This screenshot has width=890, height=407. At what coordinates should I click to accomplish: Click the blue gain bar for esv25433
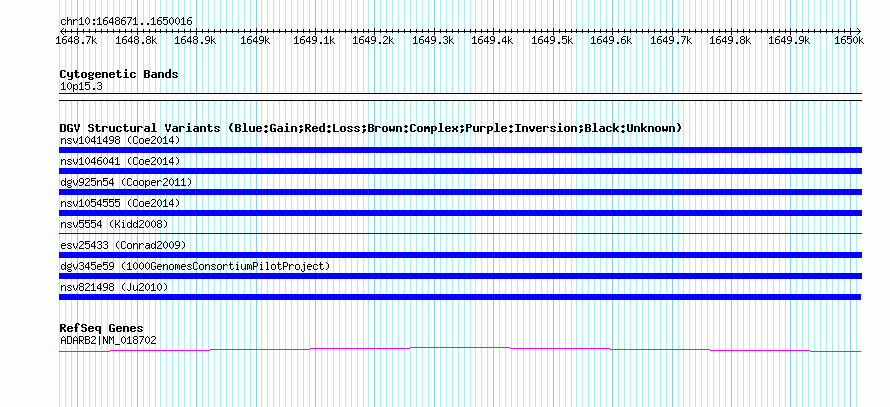[x=460, y=255]
